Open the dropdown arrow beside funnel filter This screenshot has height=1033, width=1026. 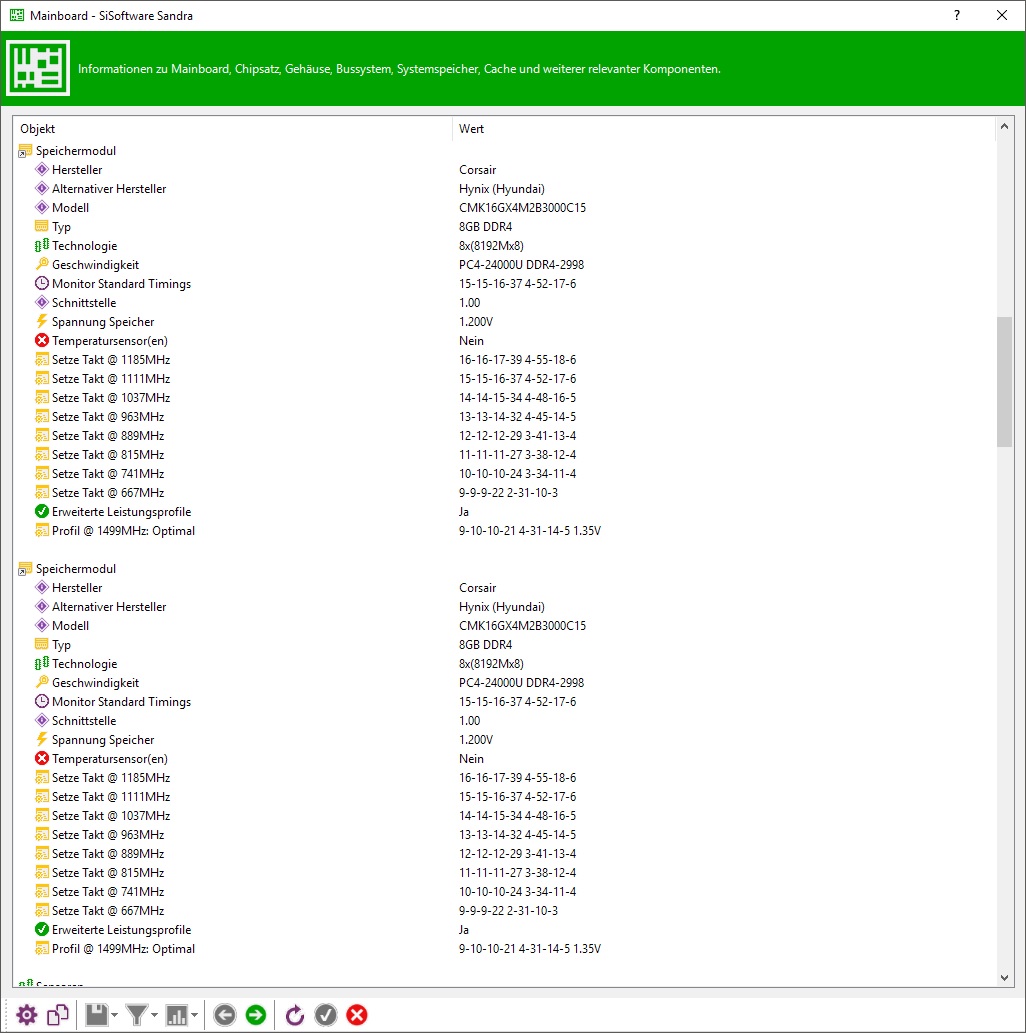click(154, 1015)
